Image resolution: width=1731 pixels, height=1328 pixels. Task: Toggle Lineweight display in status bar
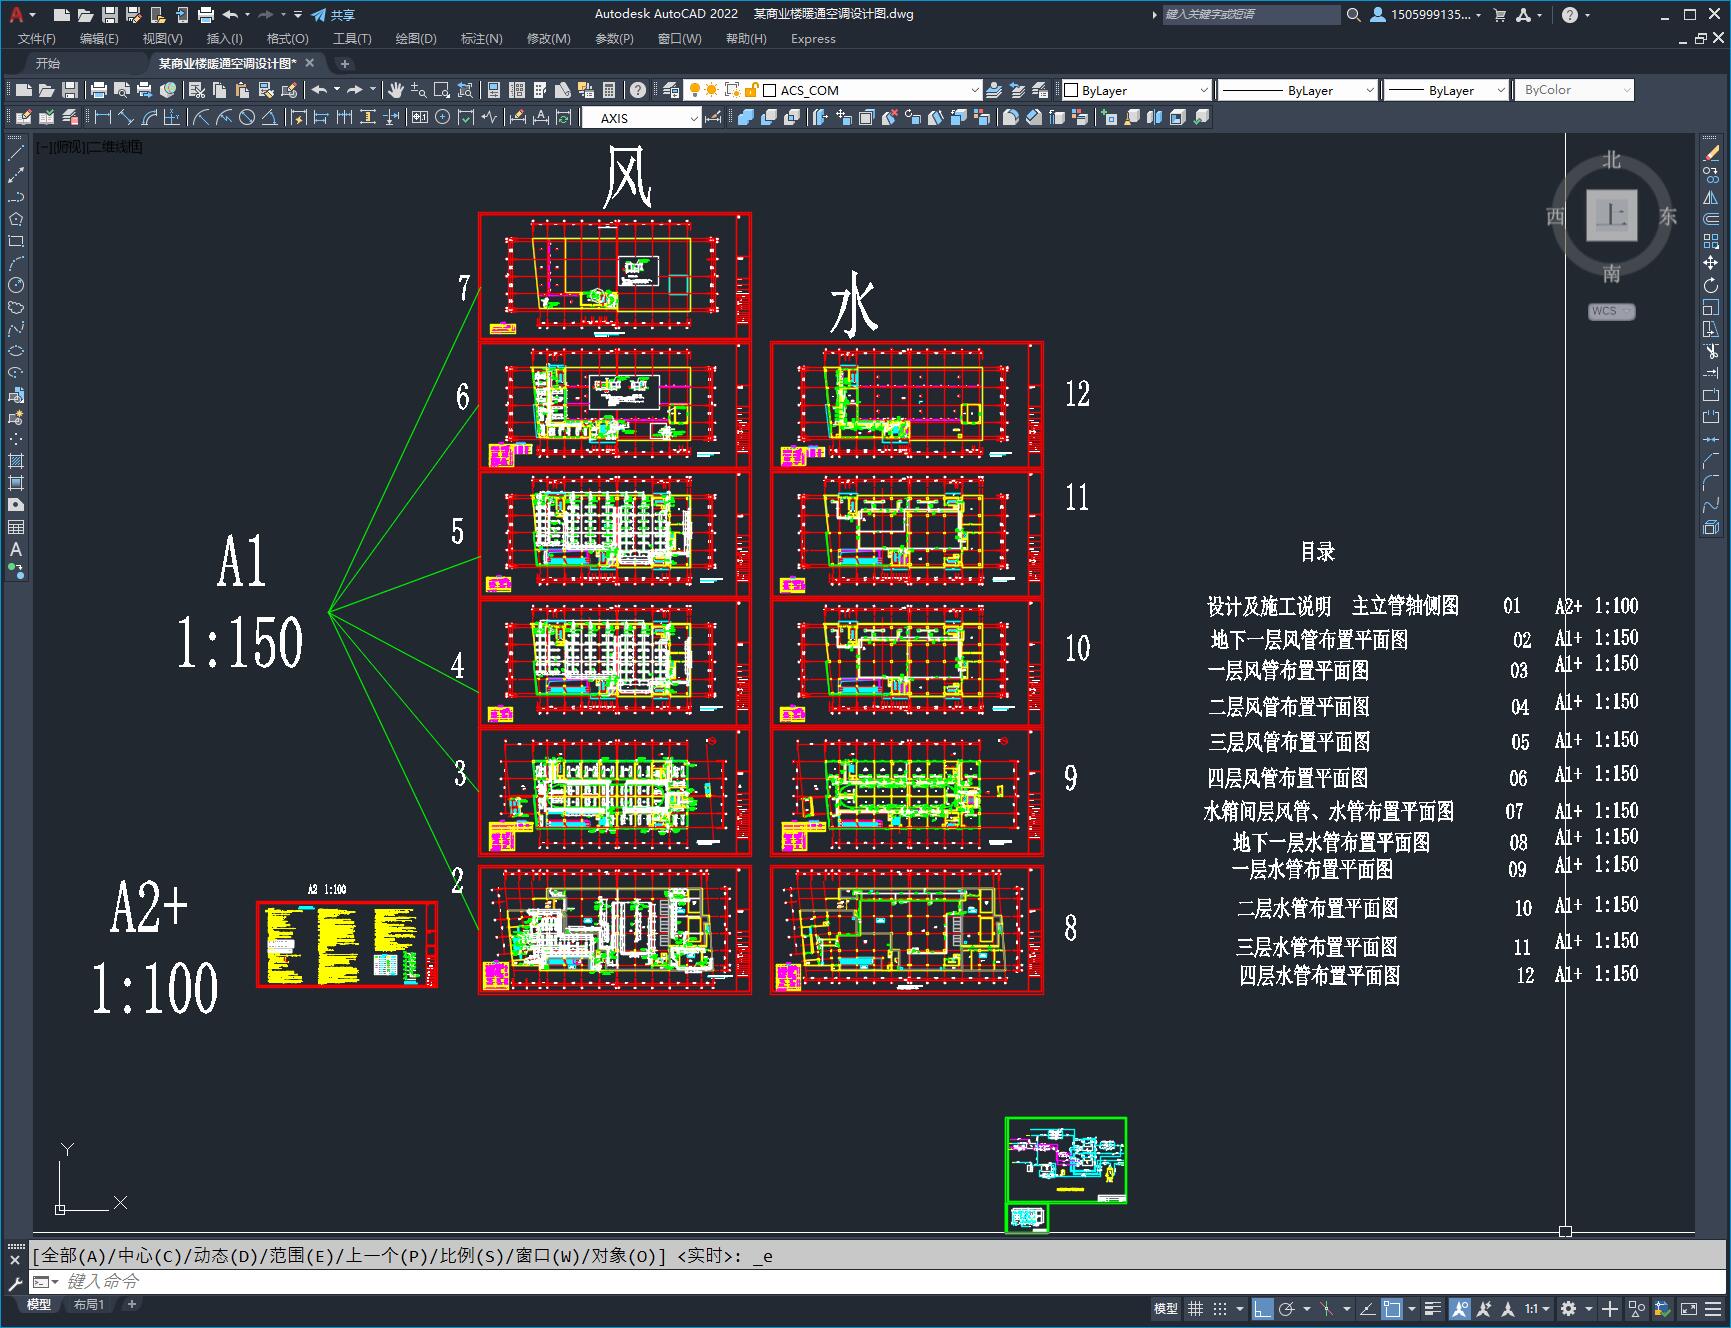(1433, 1308)
